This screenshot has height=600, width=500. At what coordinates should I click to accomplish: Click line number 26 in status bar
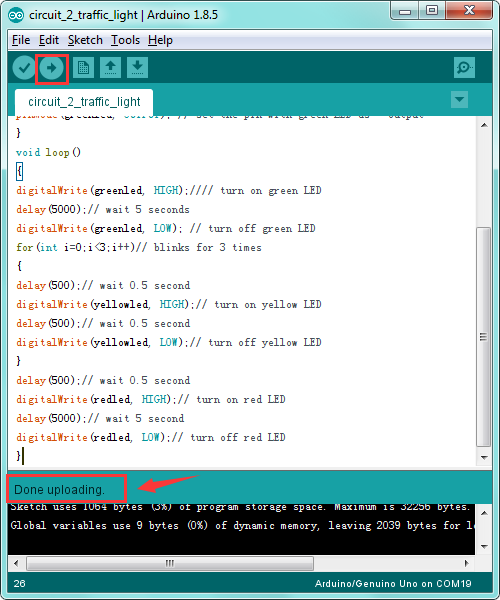pos(20,584)
